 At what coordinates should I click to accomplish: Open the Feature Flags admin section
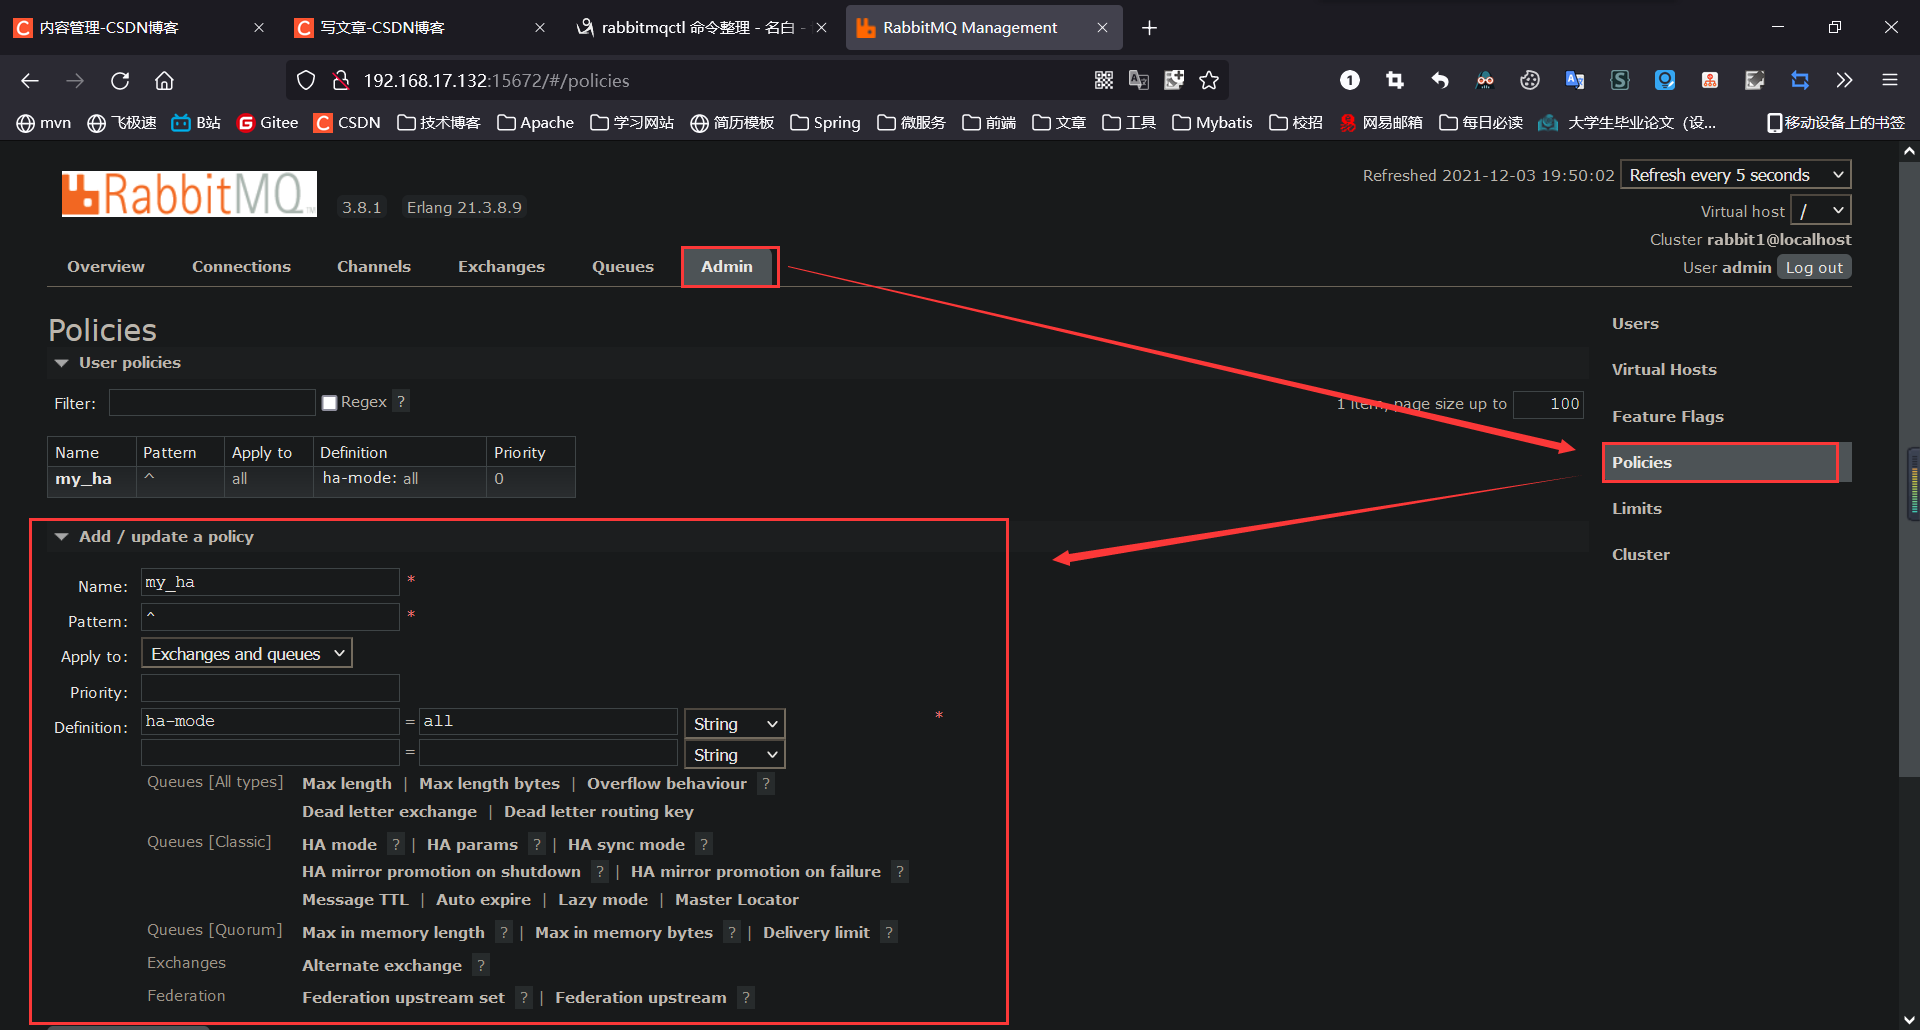point(1668,416)
